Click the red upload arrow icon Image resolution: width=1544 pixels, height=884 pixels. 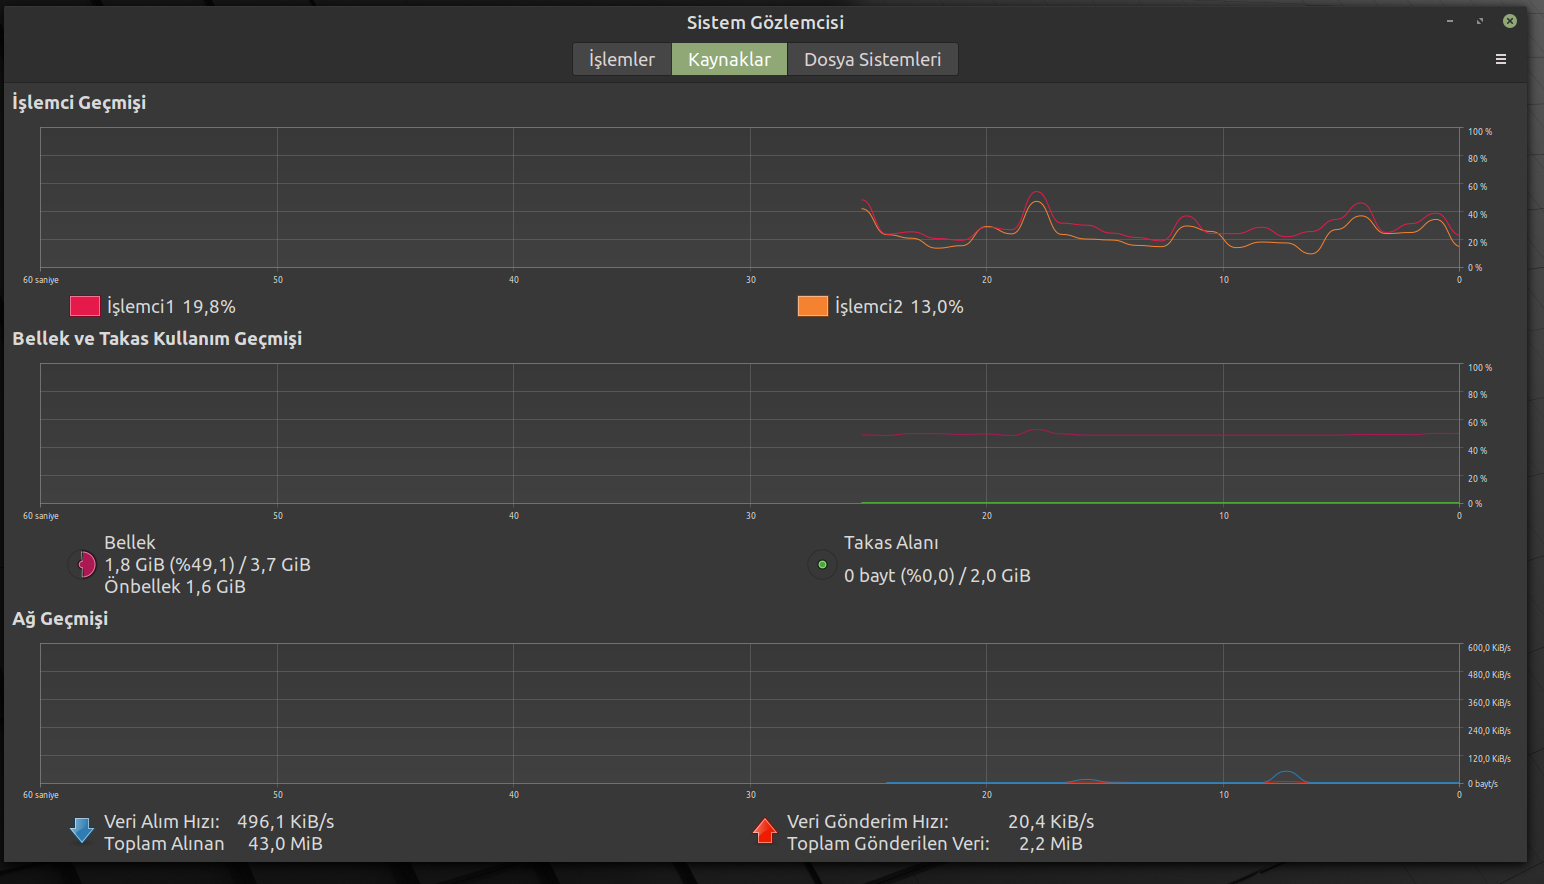pos(765,831)
